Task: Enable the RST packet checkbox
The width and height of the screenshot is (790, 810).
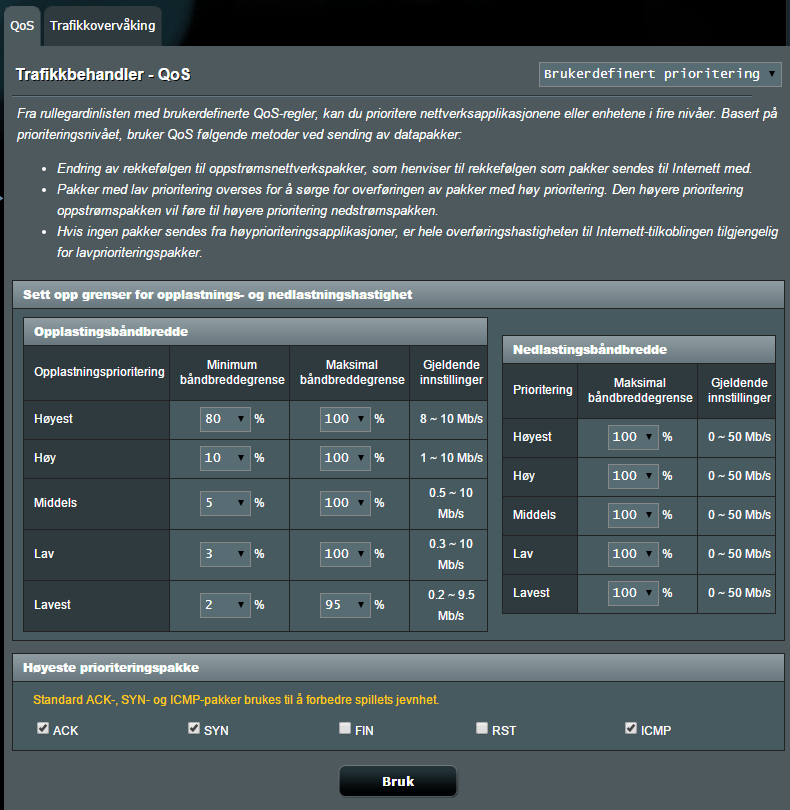Action: pyautogui.click(x=482, y=728)
